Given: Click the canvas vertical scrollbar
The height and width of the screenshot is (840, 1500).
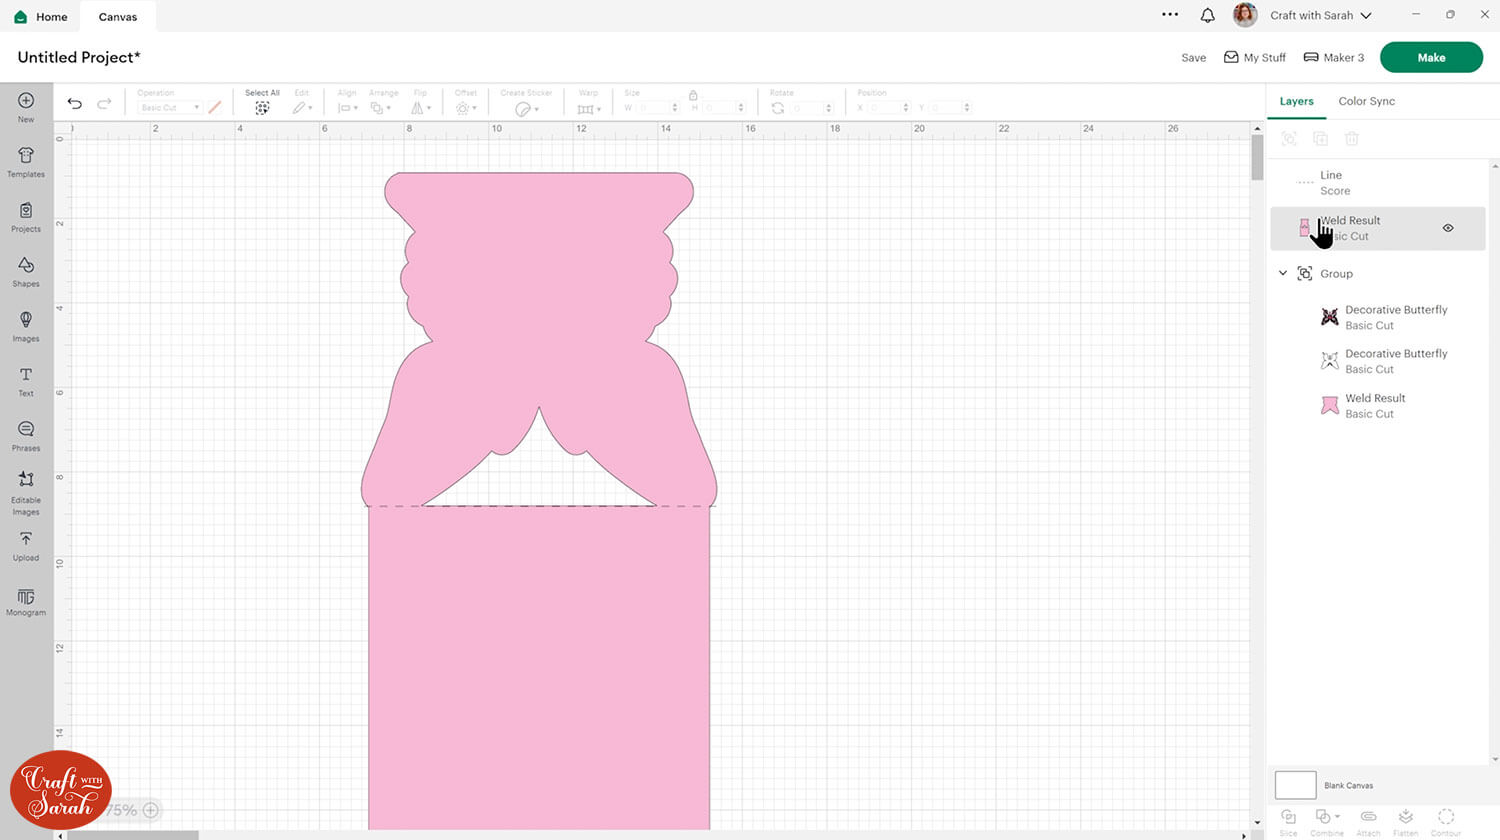Looking at the screenshot, I should click(1257, 157).
